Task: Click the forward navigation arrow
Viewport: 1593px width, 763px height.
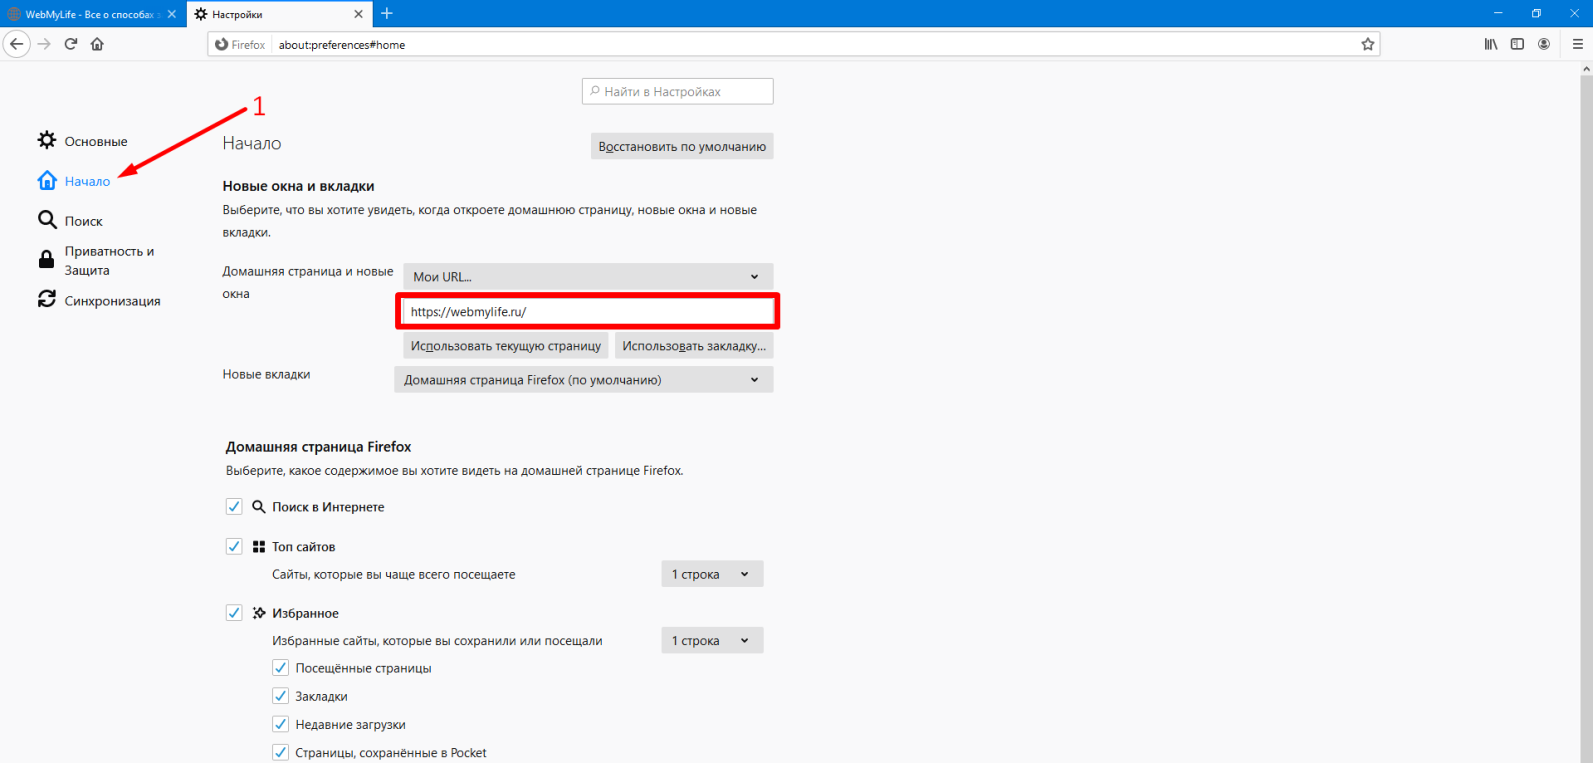Action: point(44,44)
